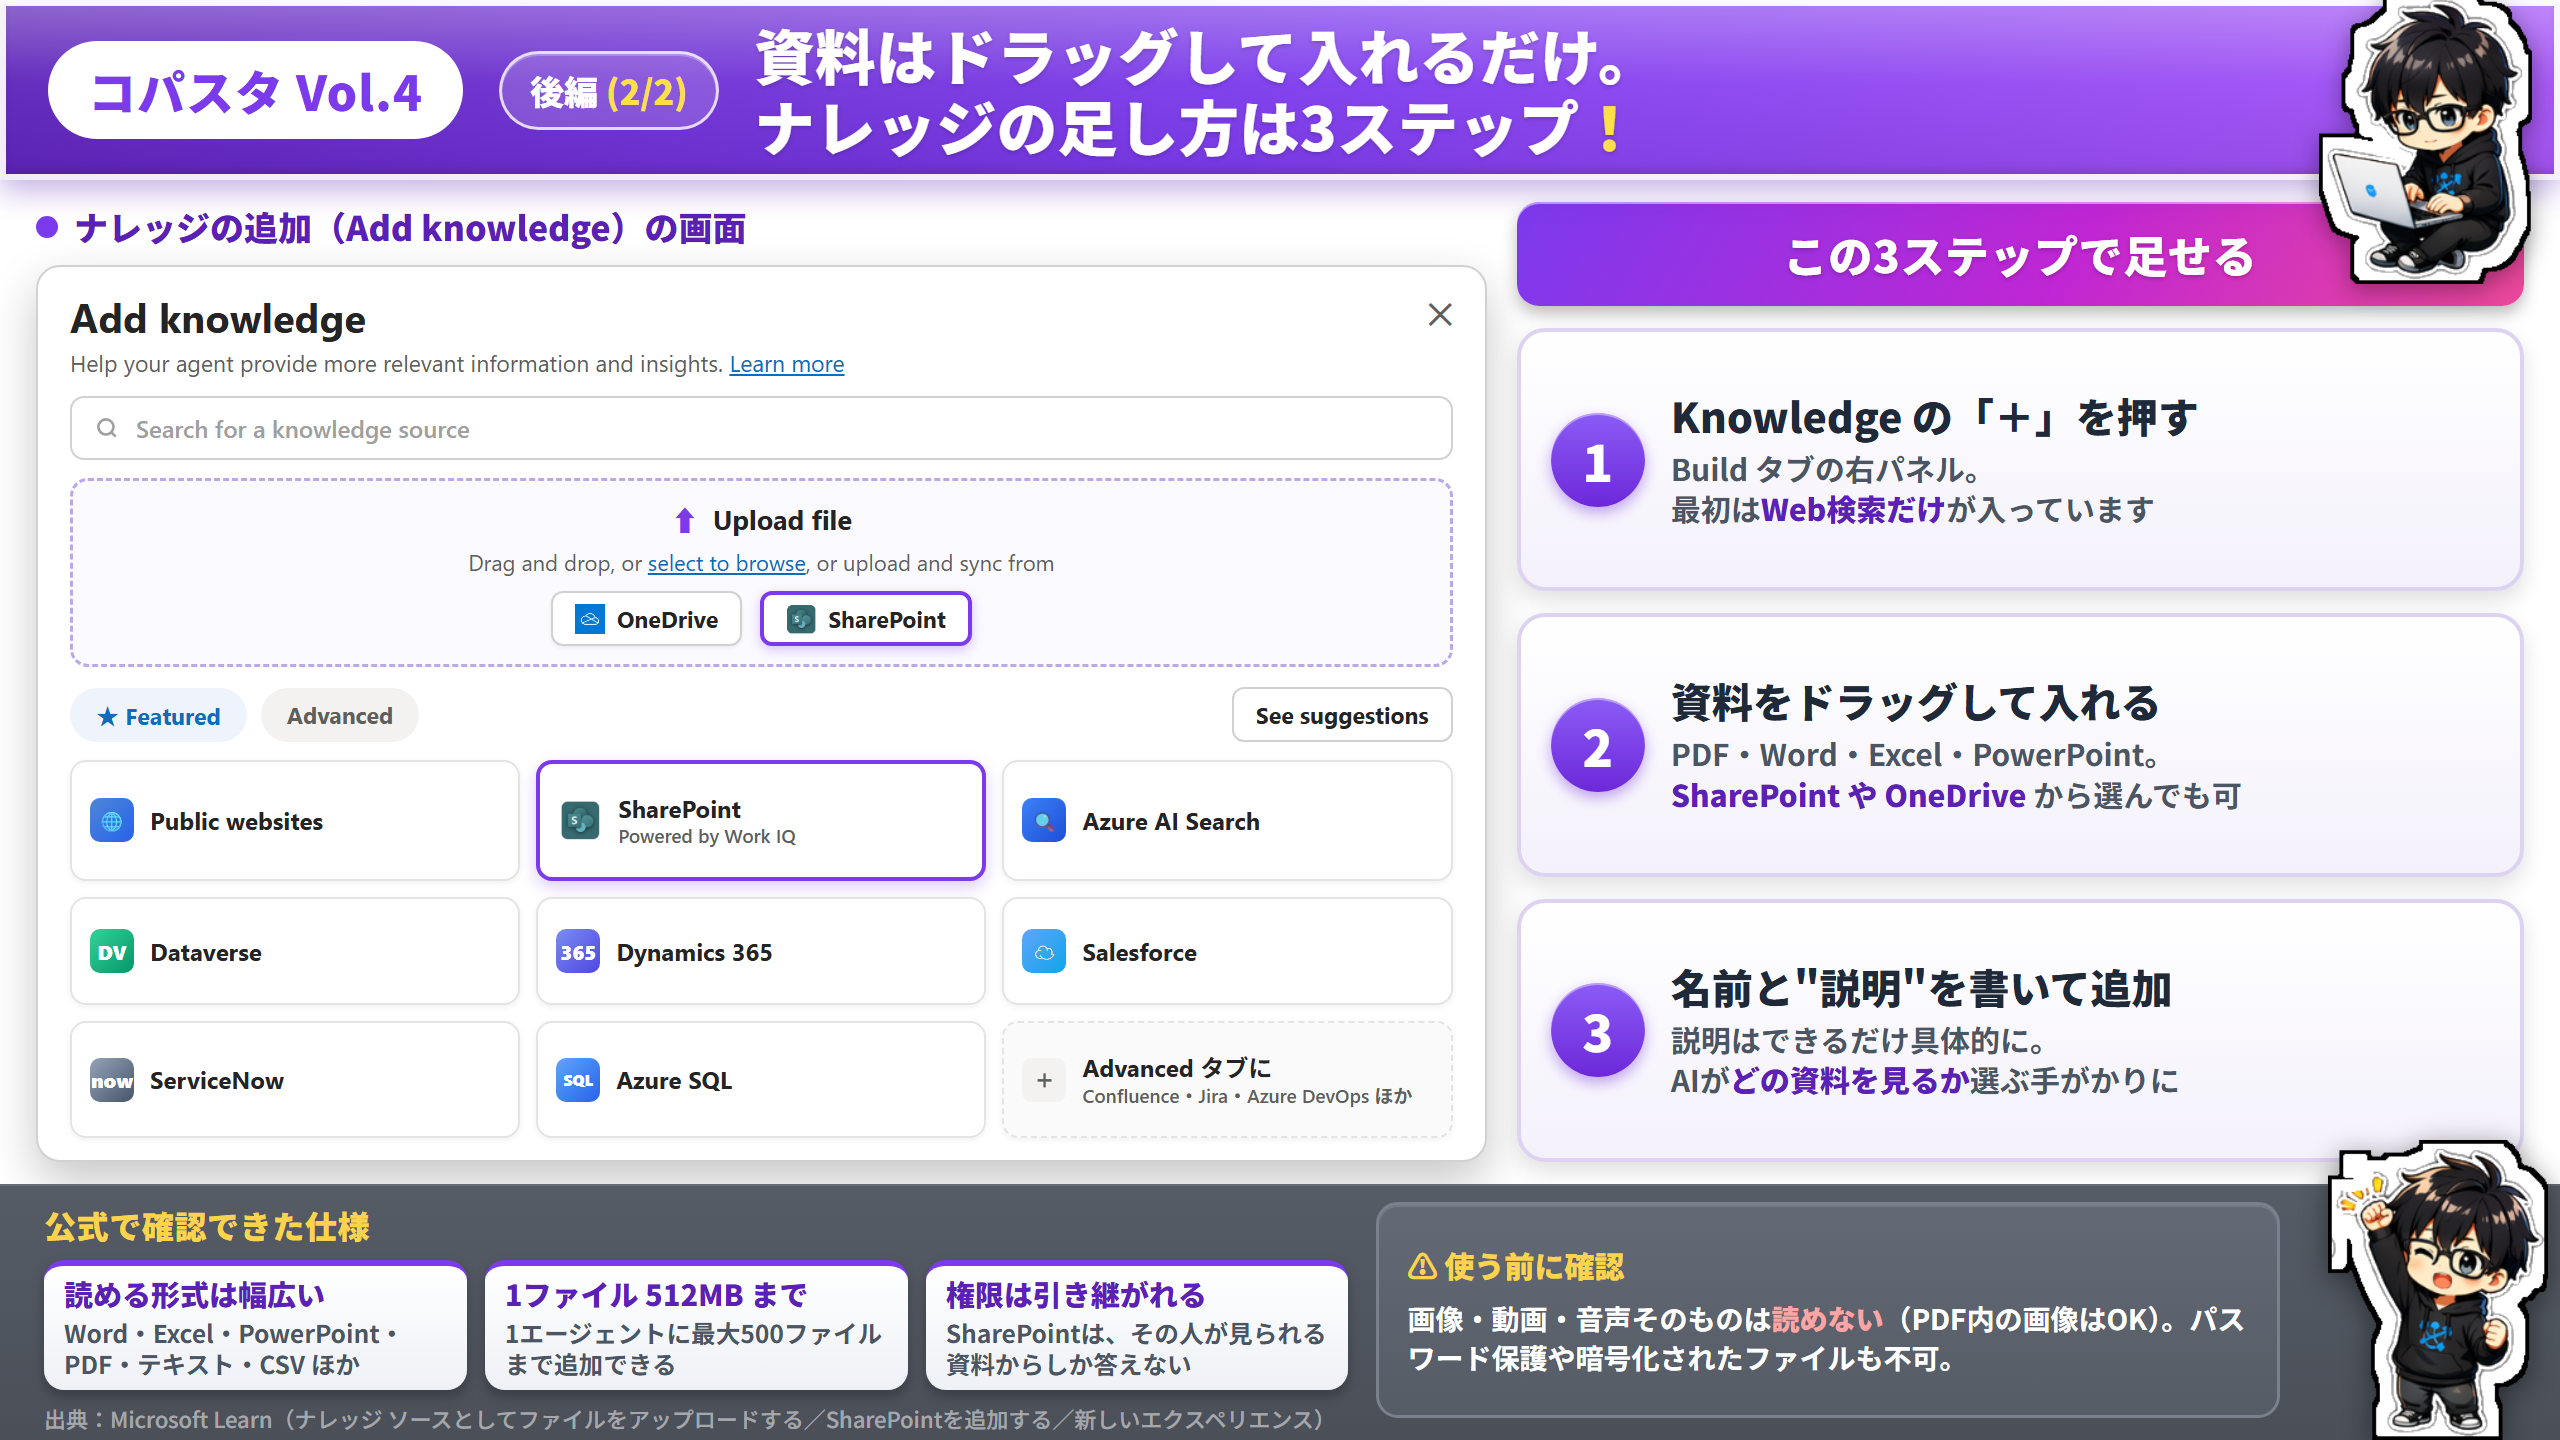Focus the Search for a knowledge source field

tap(761, 428)
